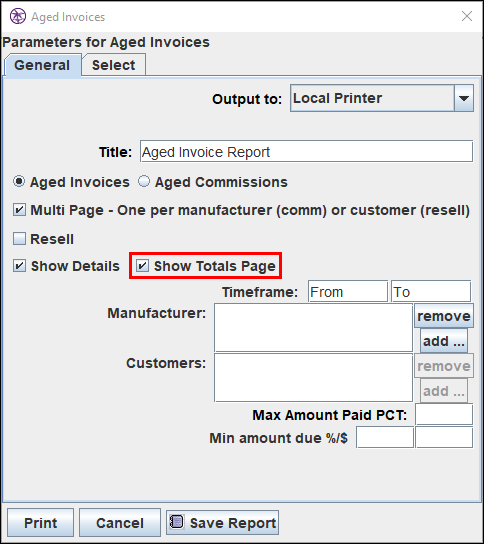This screenshot has width=484, height=544.
Task: Click the Manufacturer add button
Action: 444,341
